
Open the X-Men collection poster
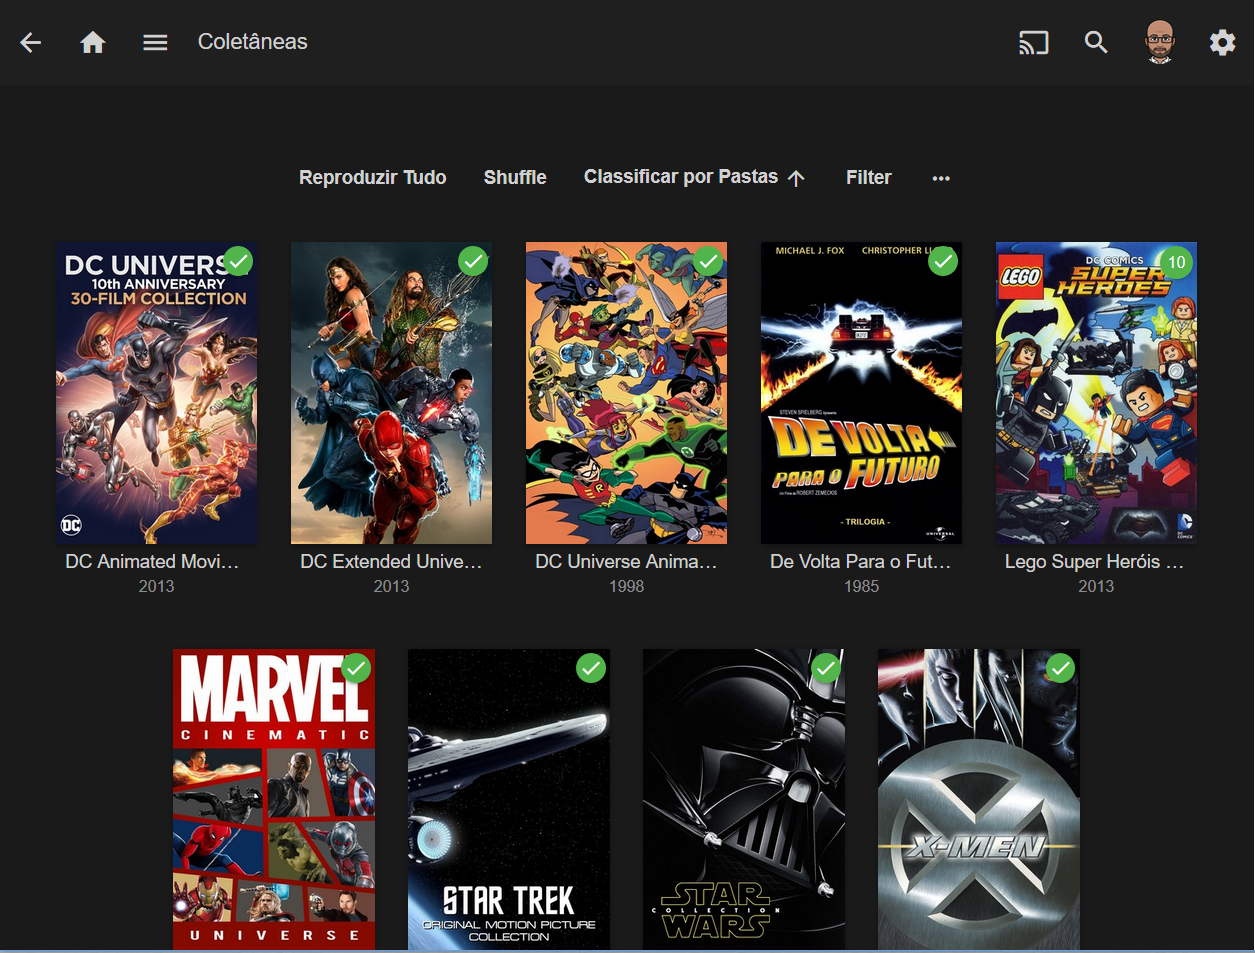[979, 799]
